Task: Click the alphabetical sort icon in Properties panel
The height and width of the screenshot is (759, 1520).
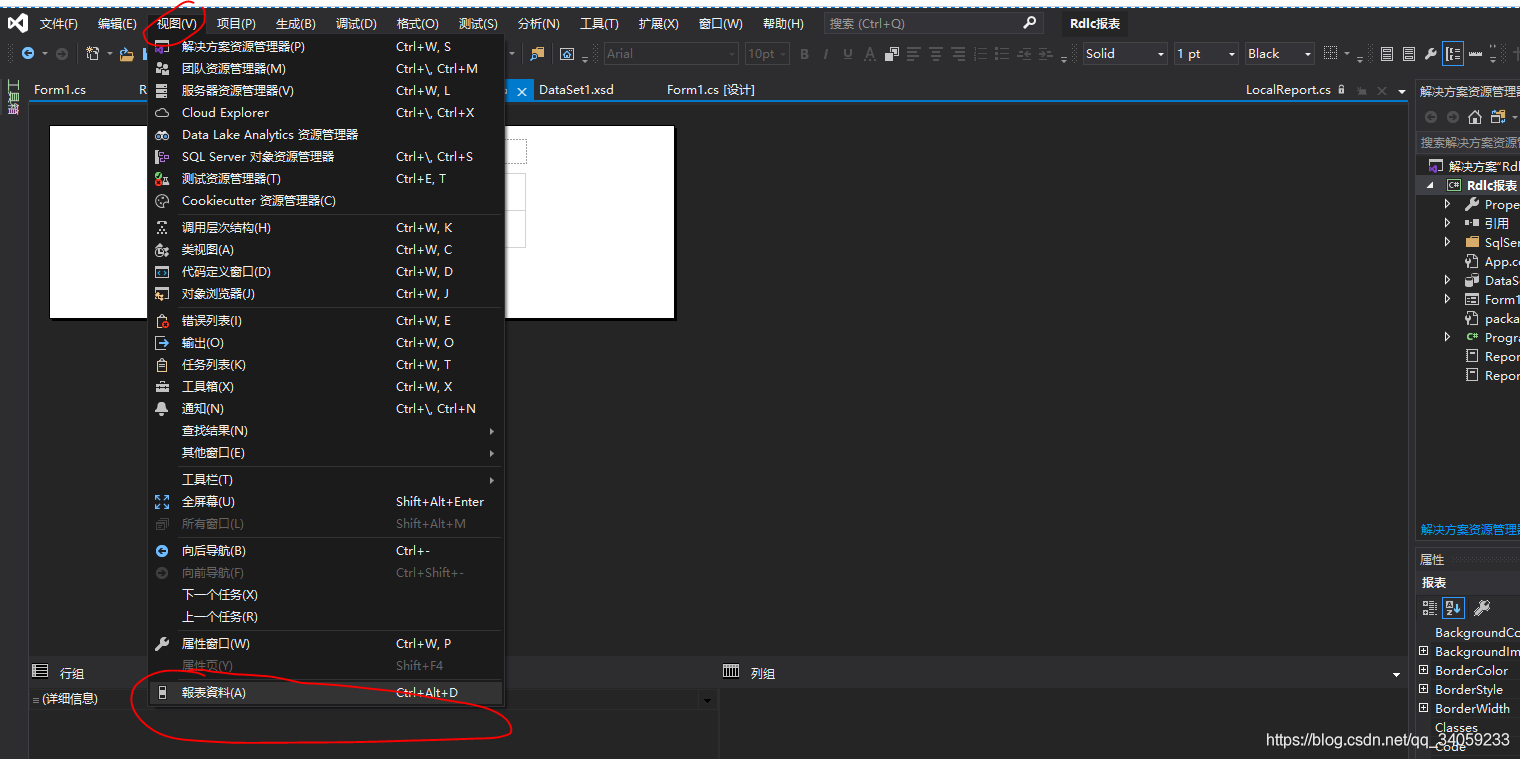Action: [x=1453, y=607]
